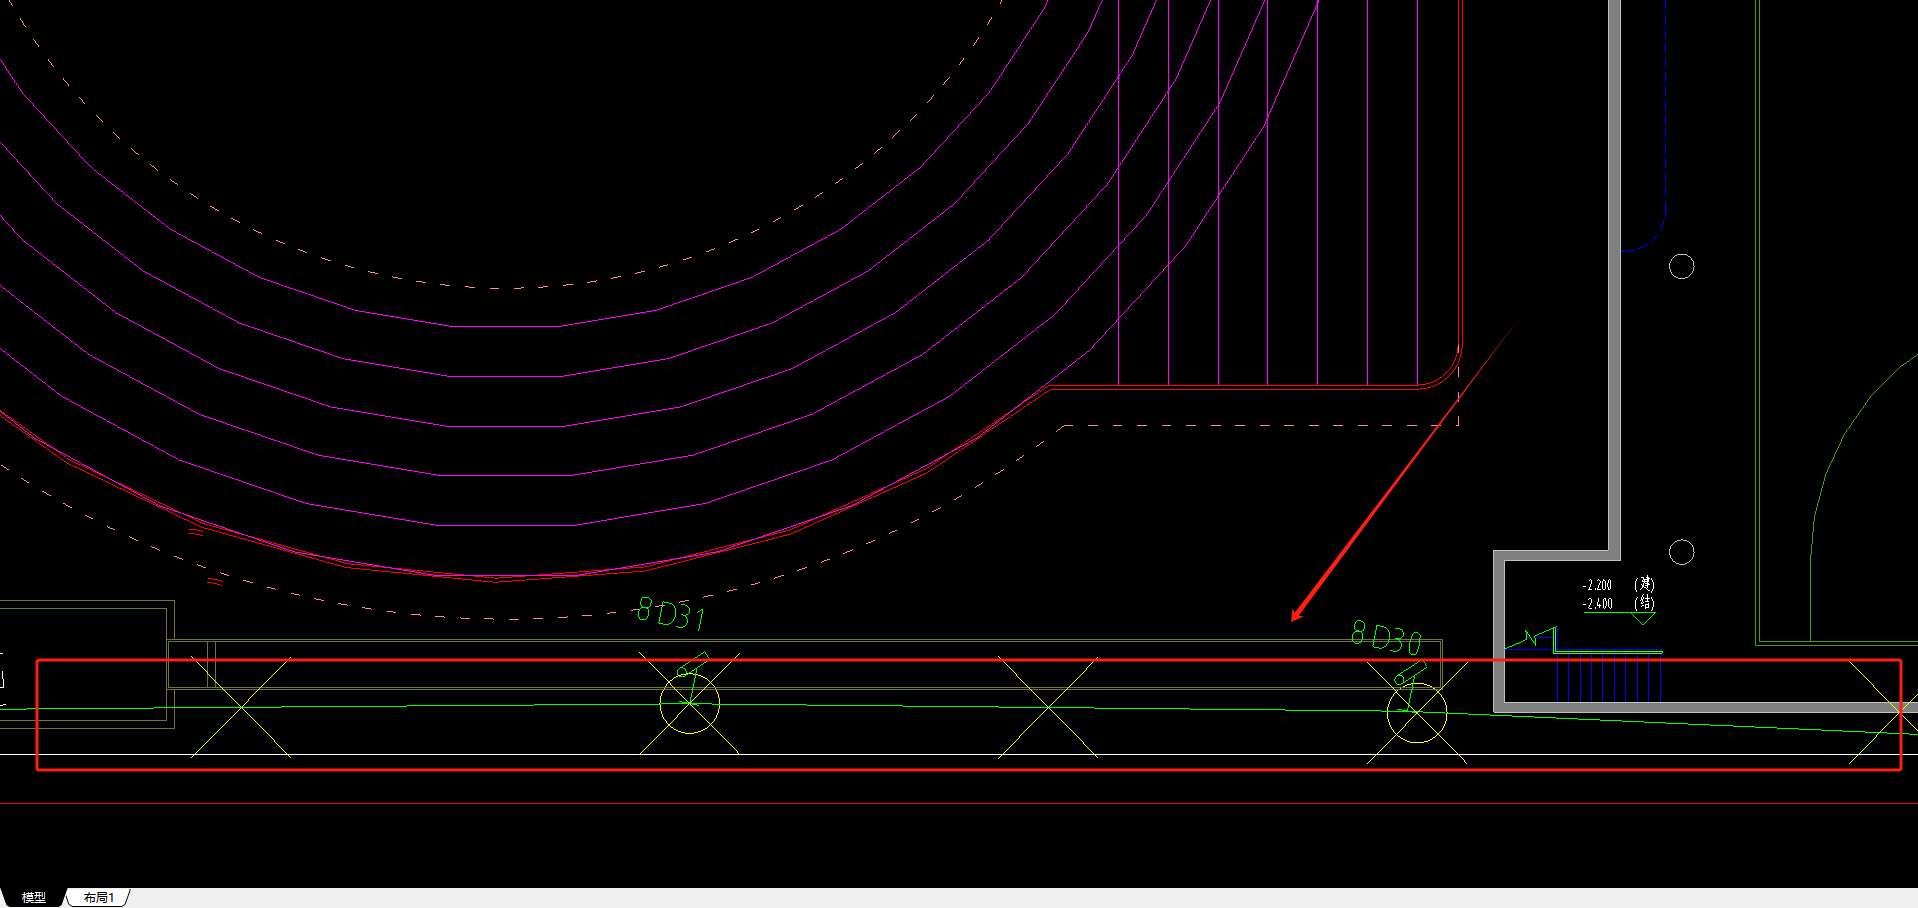
Task: Select the green break-line symbol near stairs
Action: click(1531, 637)
